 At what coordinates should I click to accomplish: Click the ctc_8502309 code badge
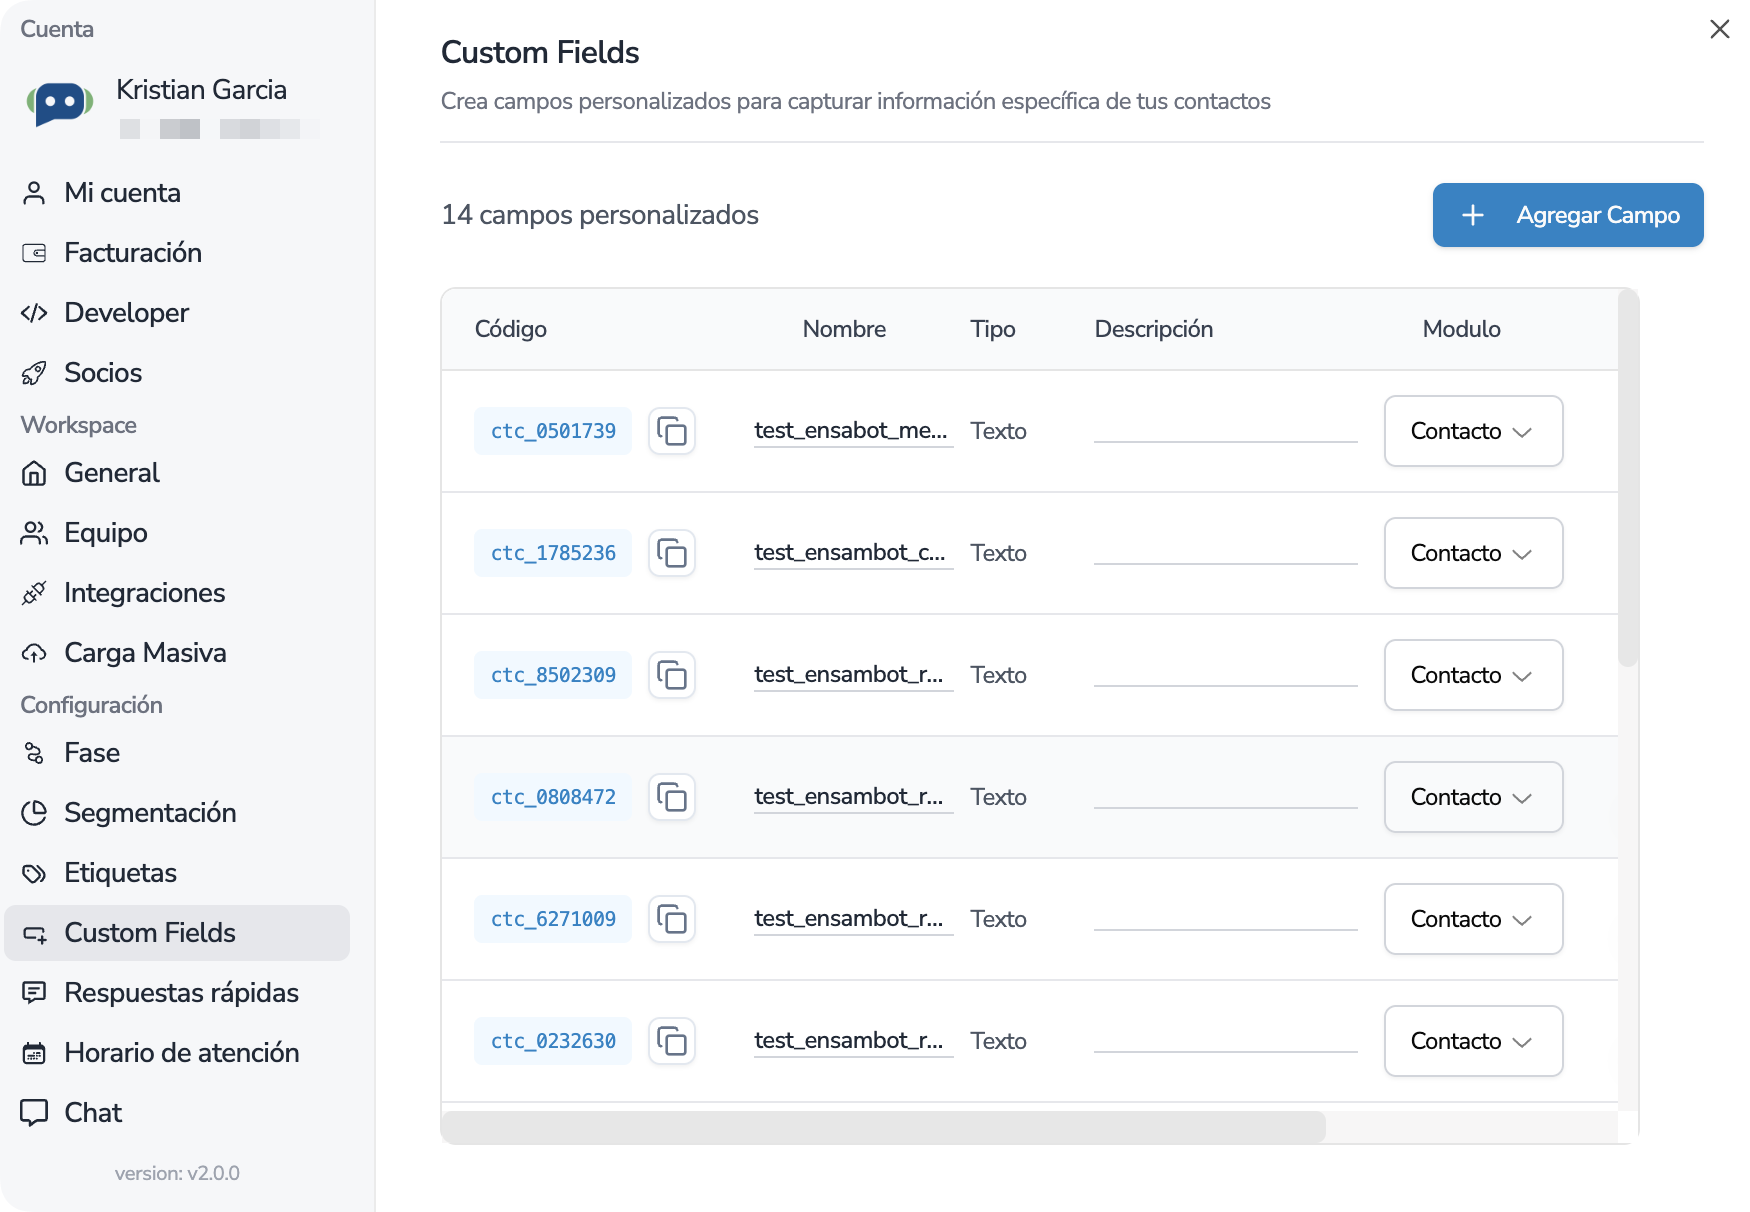click(x=553, y=675)
